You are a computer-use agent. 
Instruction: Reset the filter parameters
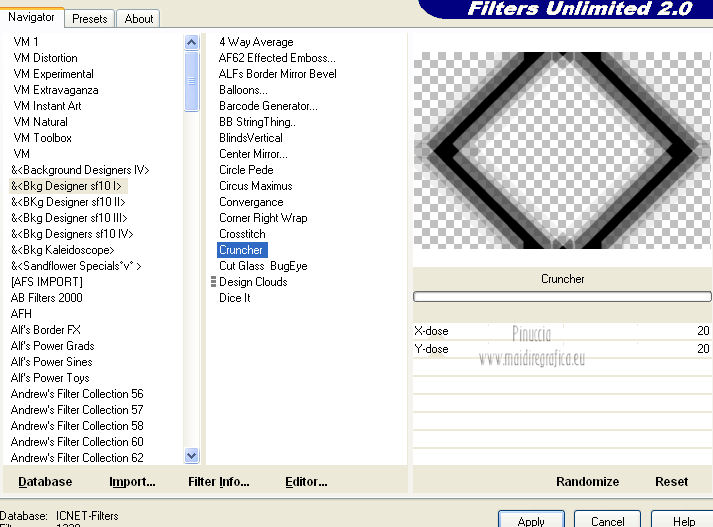point(671,482)
